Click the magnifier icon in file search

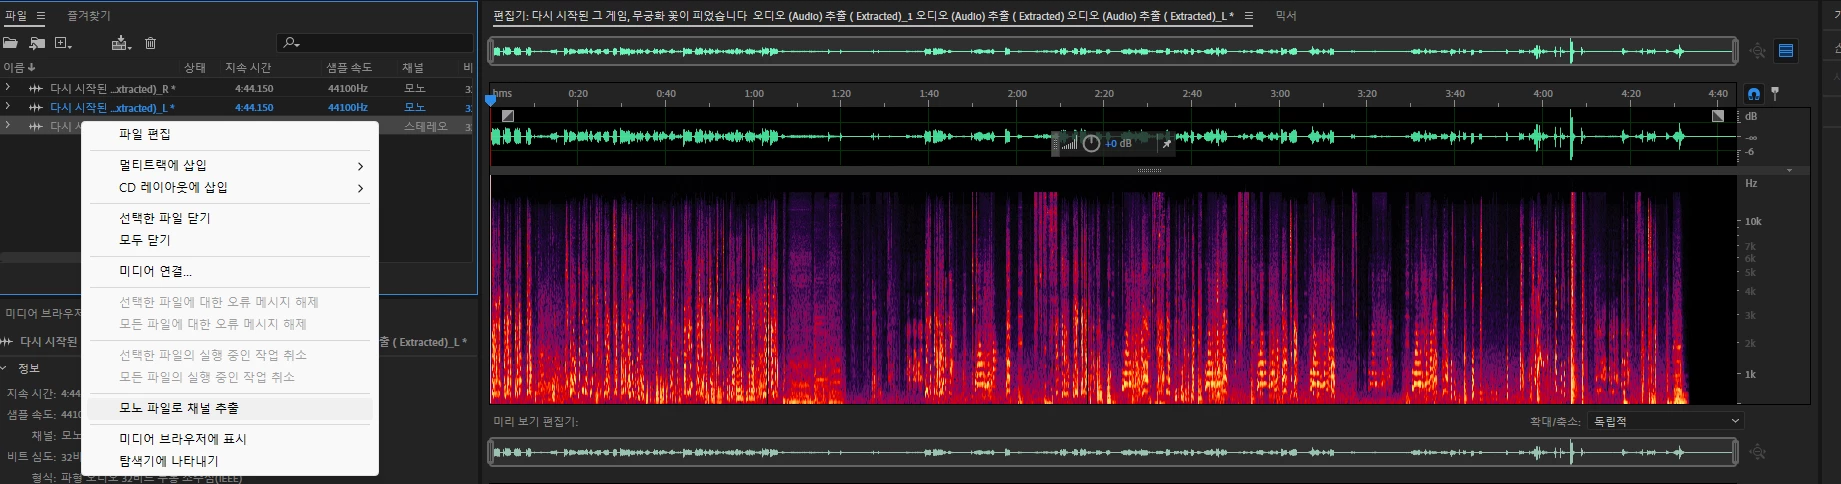(291, 43)
